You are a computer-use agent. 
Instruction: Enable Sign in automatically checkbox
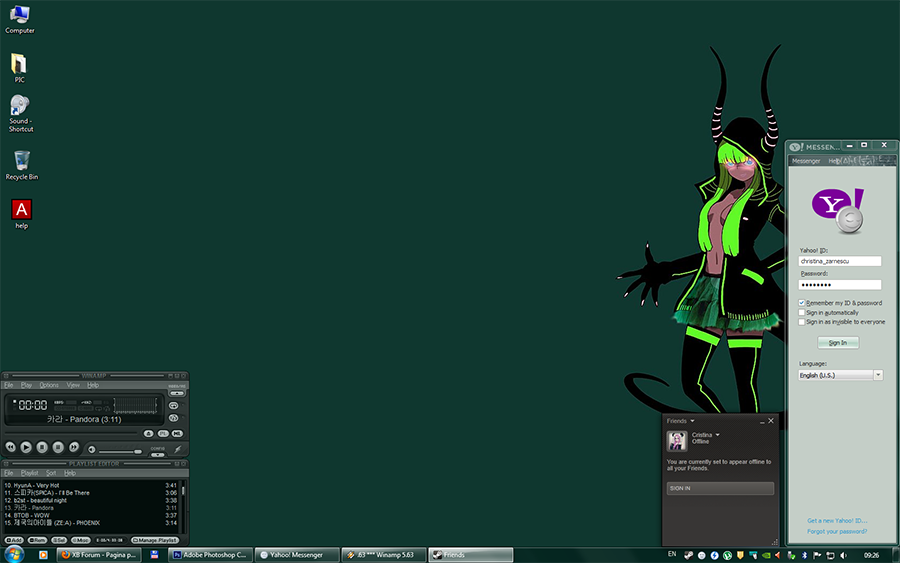tap(802, 312)
